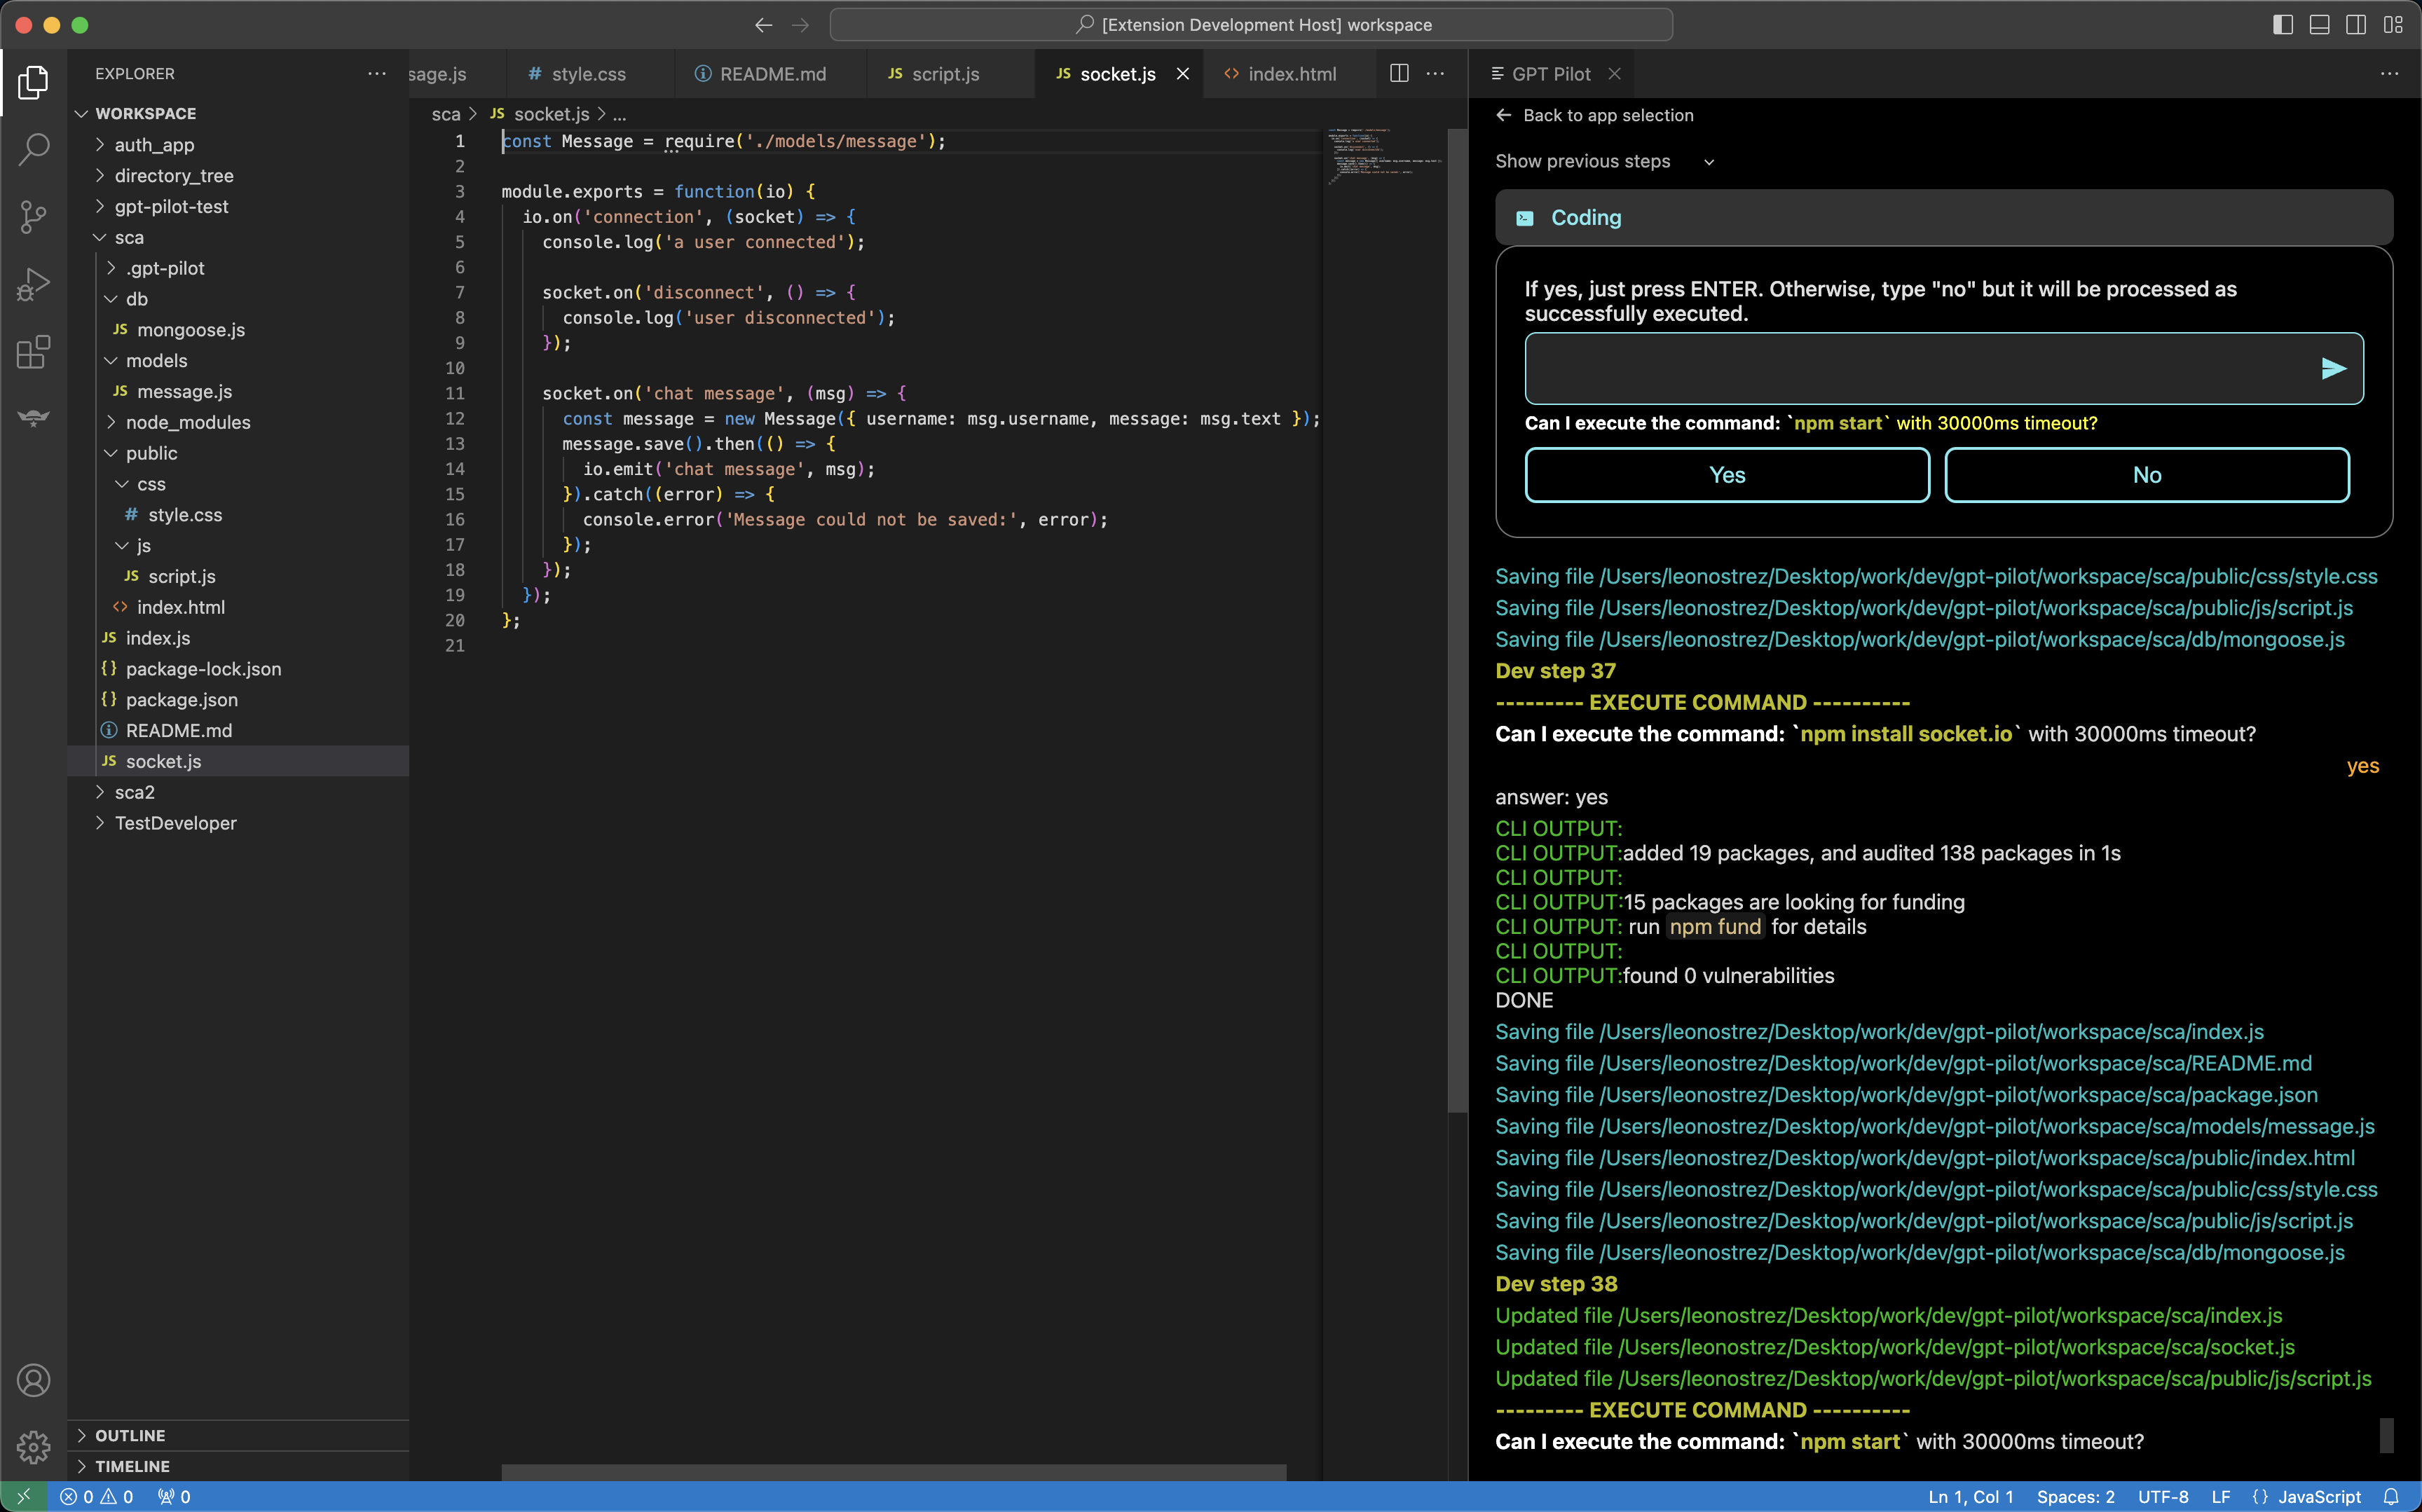Toggle the bottom panel layout button
The image size is (2422, 1512).
click(2319, 25)
